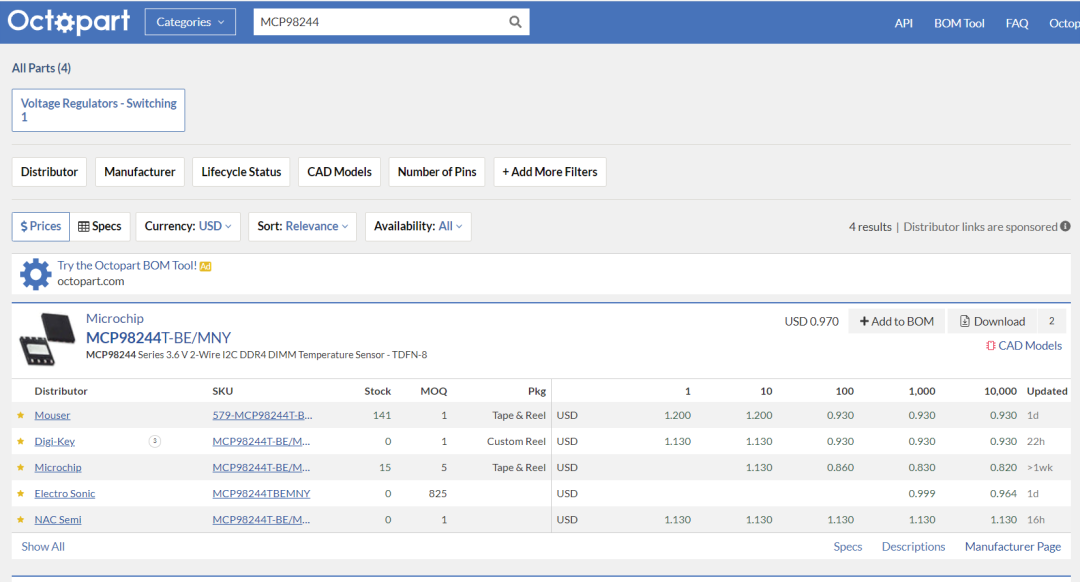This screenshot has height=582, width=1080.
Task: Click Show All distributors link
Action: [x=43, y=546]
